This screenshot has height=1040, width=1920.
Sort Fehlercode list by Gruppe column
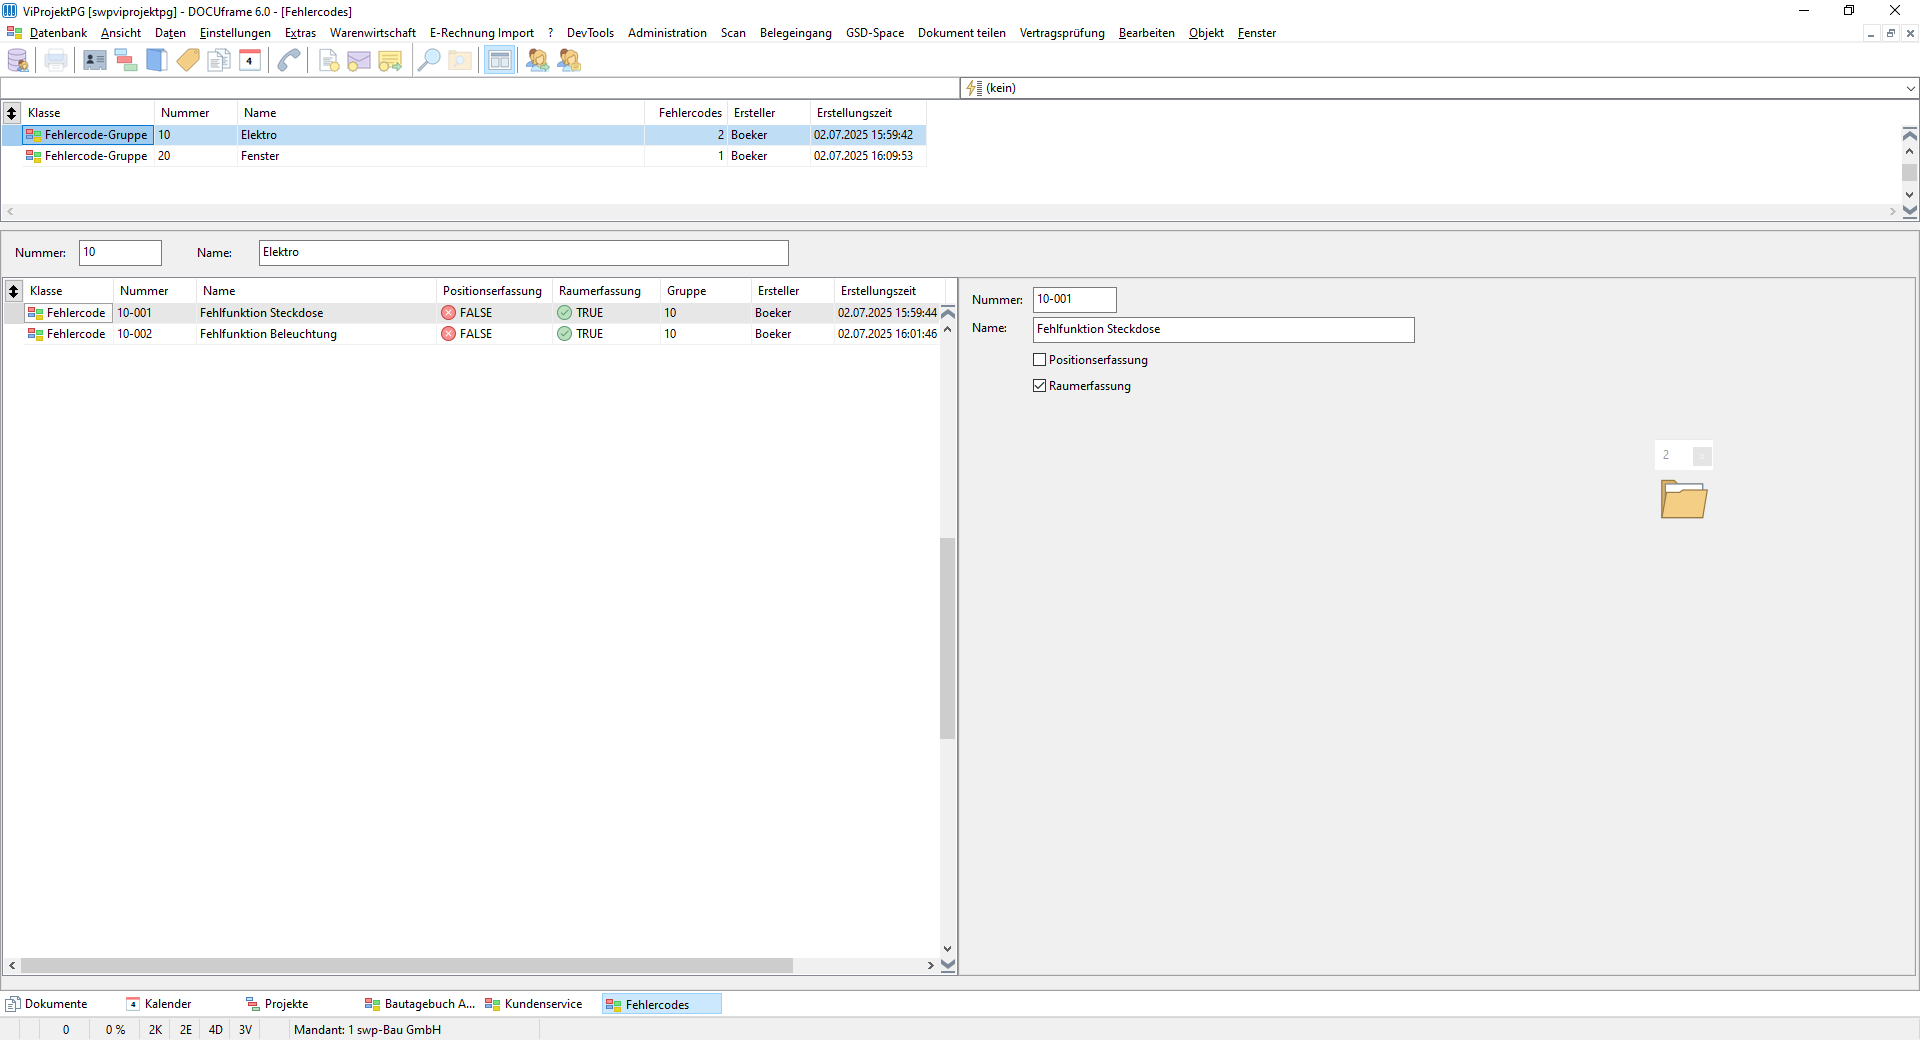706,291
